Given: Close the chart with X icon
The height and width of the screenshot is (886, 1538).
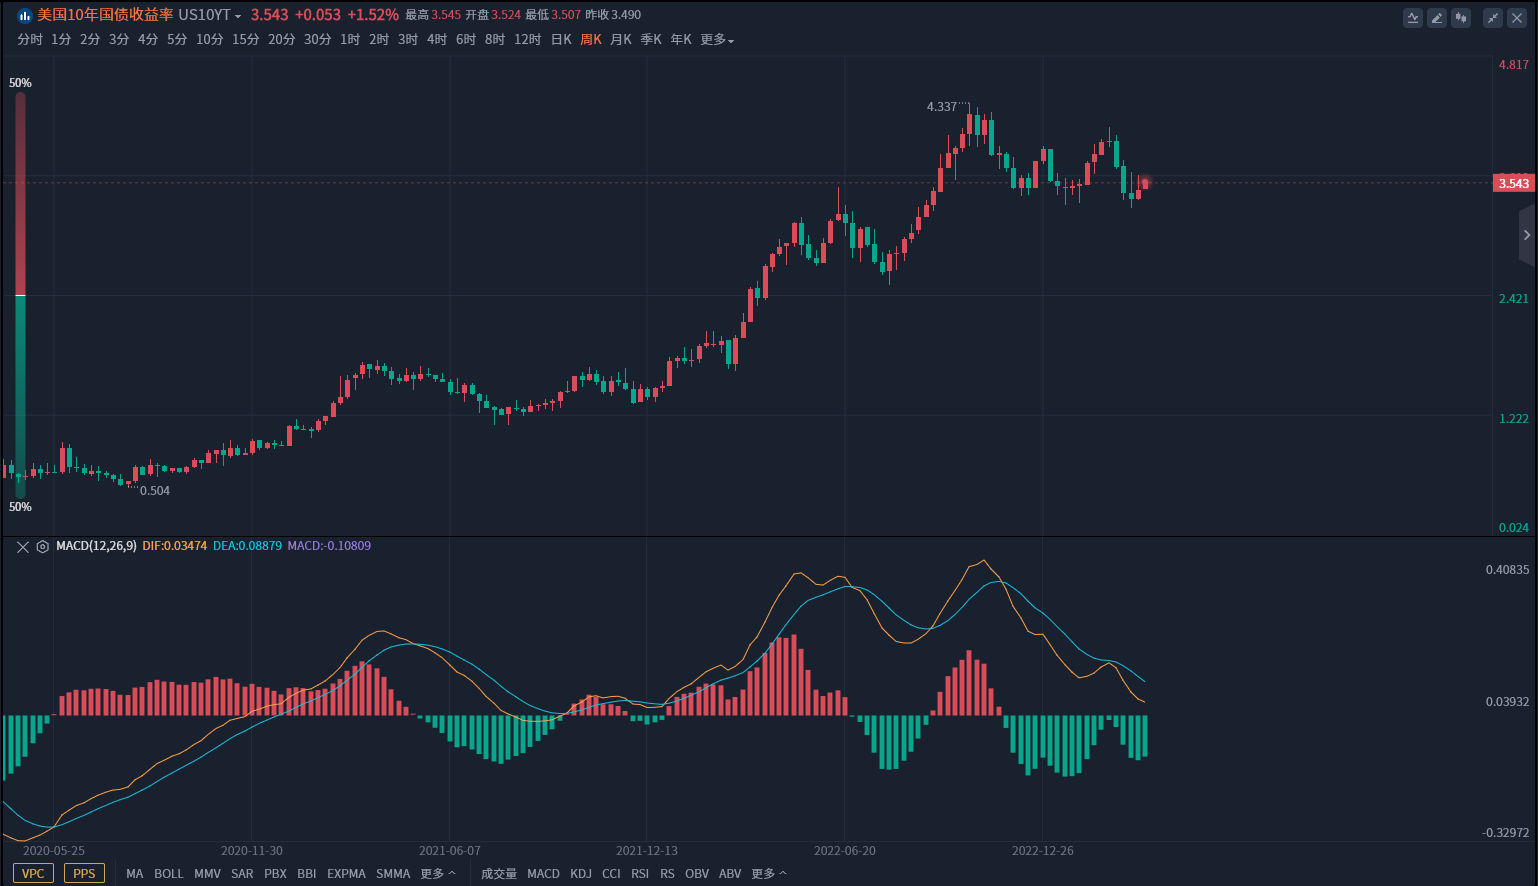Looking at the screenshot, I should pyautogui.click(x=1517, y=17).
